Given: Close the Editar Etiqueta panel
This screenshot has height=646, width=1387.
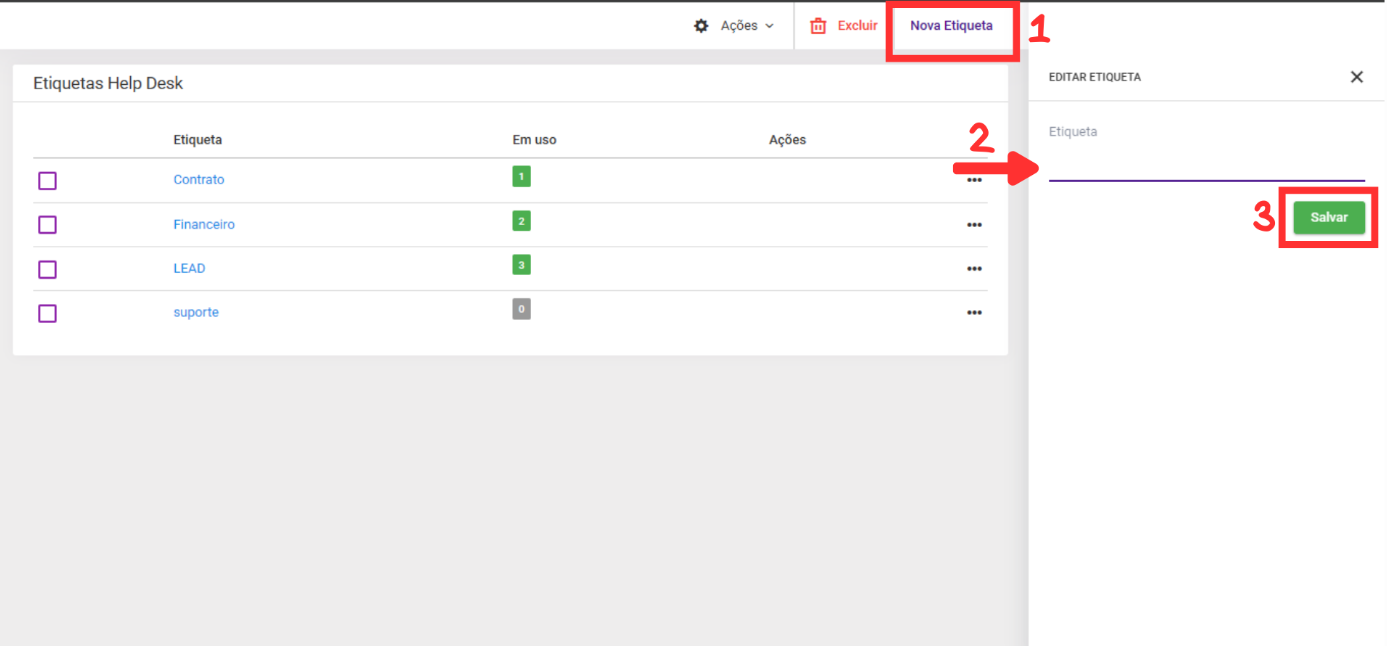Looking at the screenshot, I should point(1356,77).
